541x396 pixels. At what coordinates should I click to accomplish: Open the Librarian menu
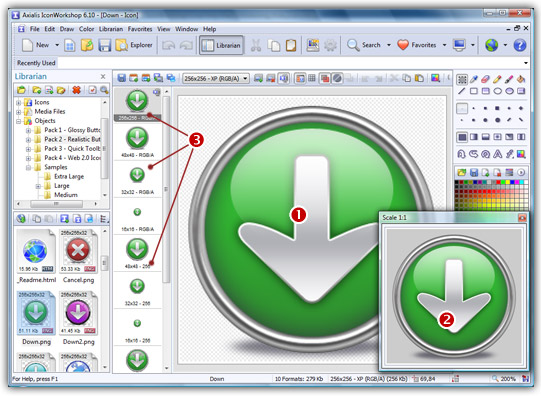111,29
